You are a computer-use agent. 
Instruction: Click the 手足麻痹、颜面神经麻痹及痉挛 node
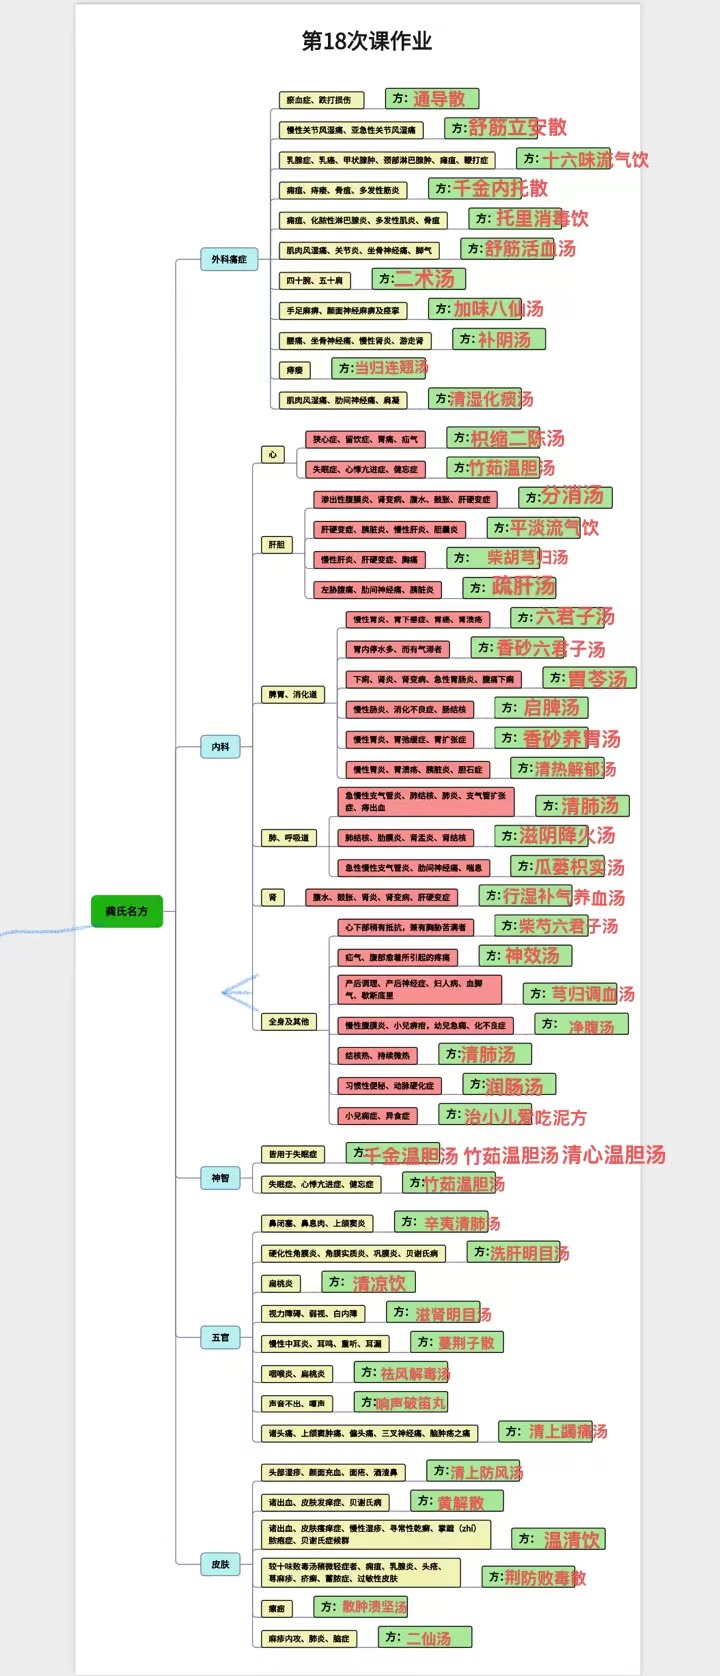(342, 310)
